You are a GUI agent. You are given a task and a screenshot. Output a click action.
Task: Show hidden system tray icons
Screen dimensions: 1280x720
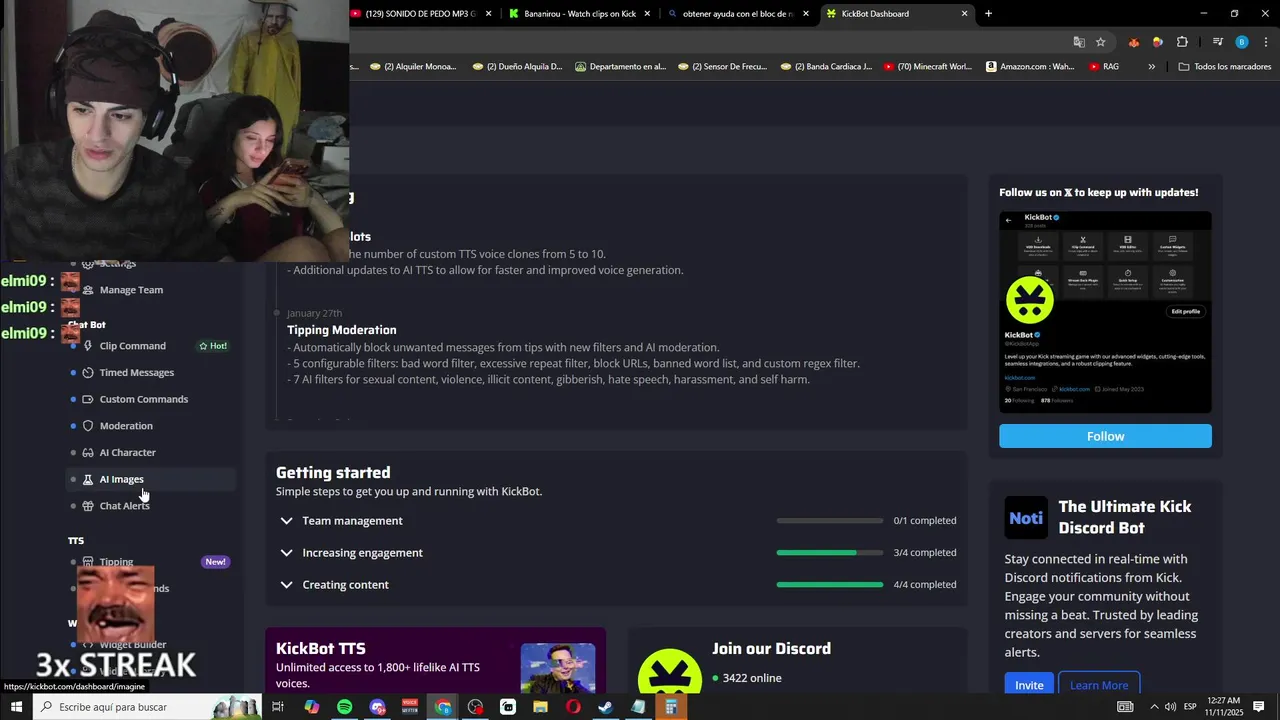point(1153,707)
